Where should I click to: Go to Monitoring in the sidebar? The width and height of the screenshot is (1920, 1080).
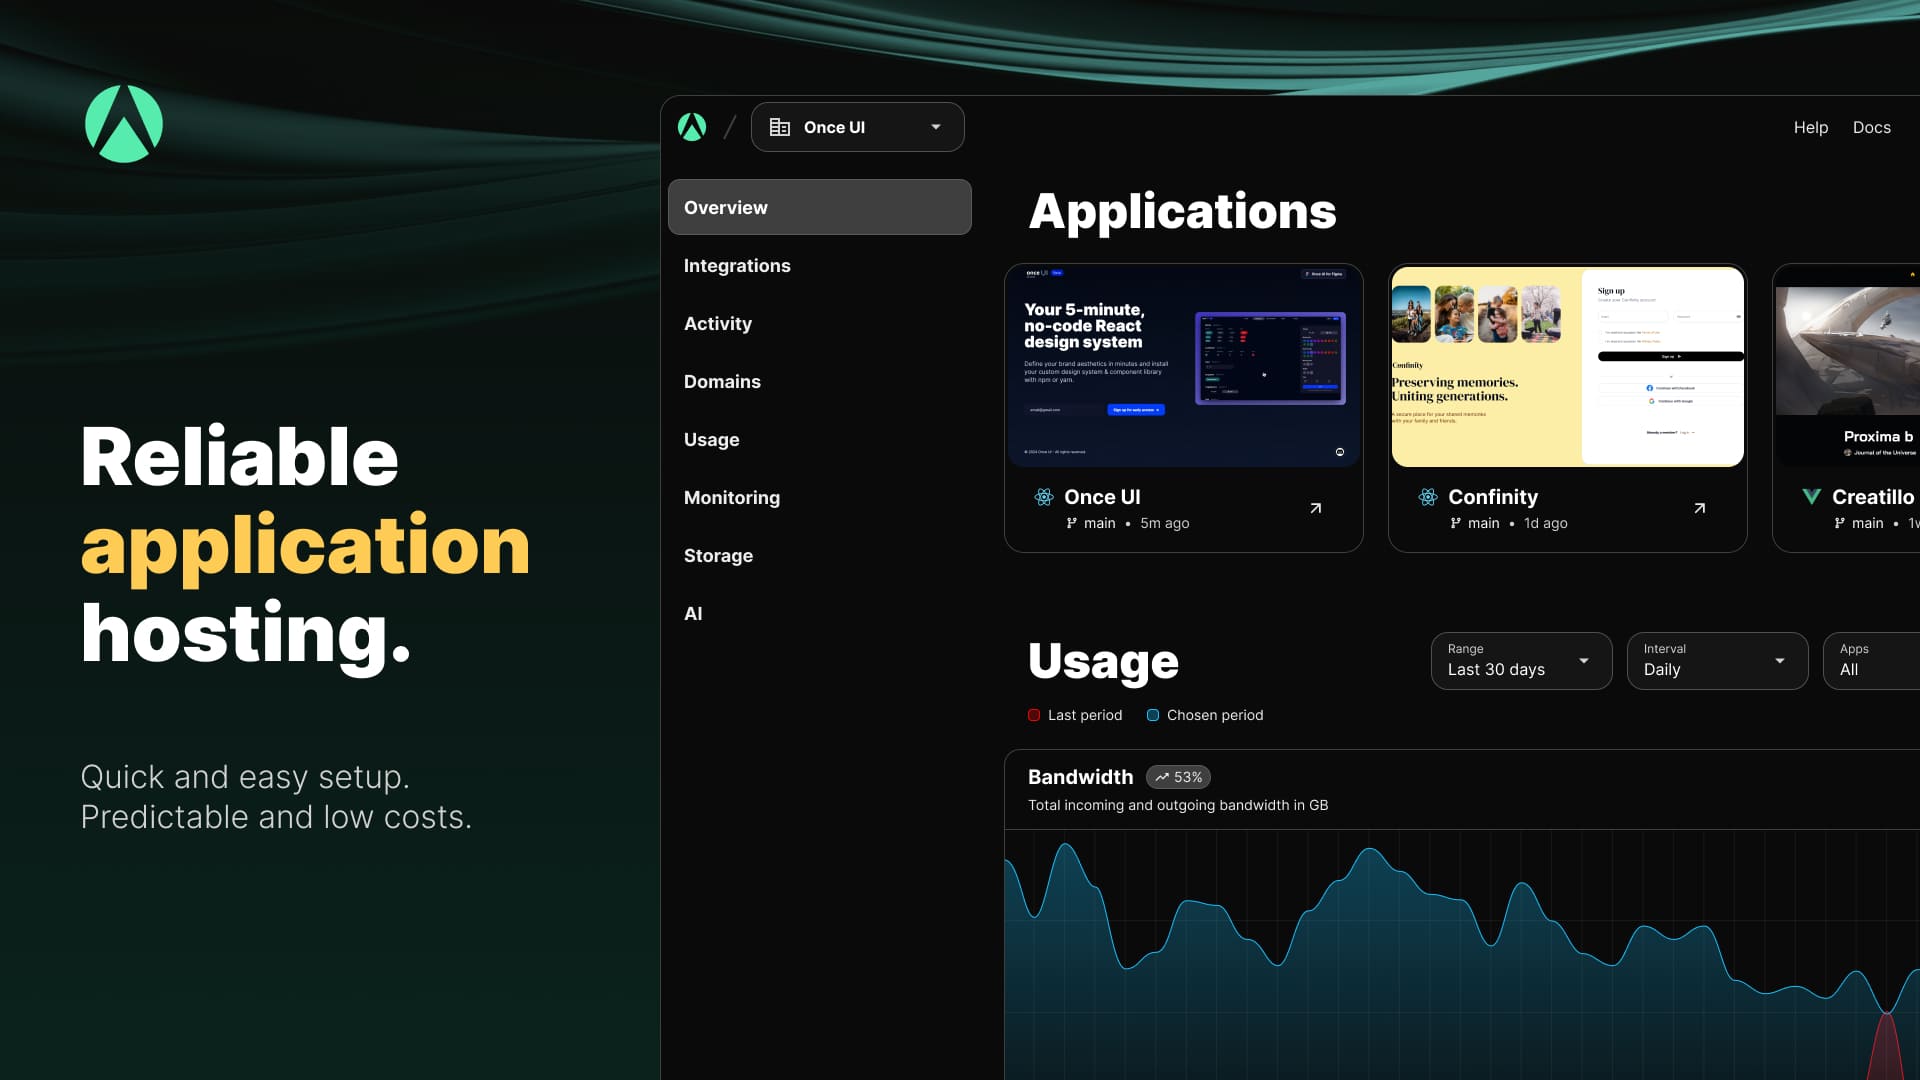731,498
